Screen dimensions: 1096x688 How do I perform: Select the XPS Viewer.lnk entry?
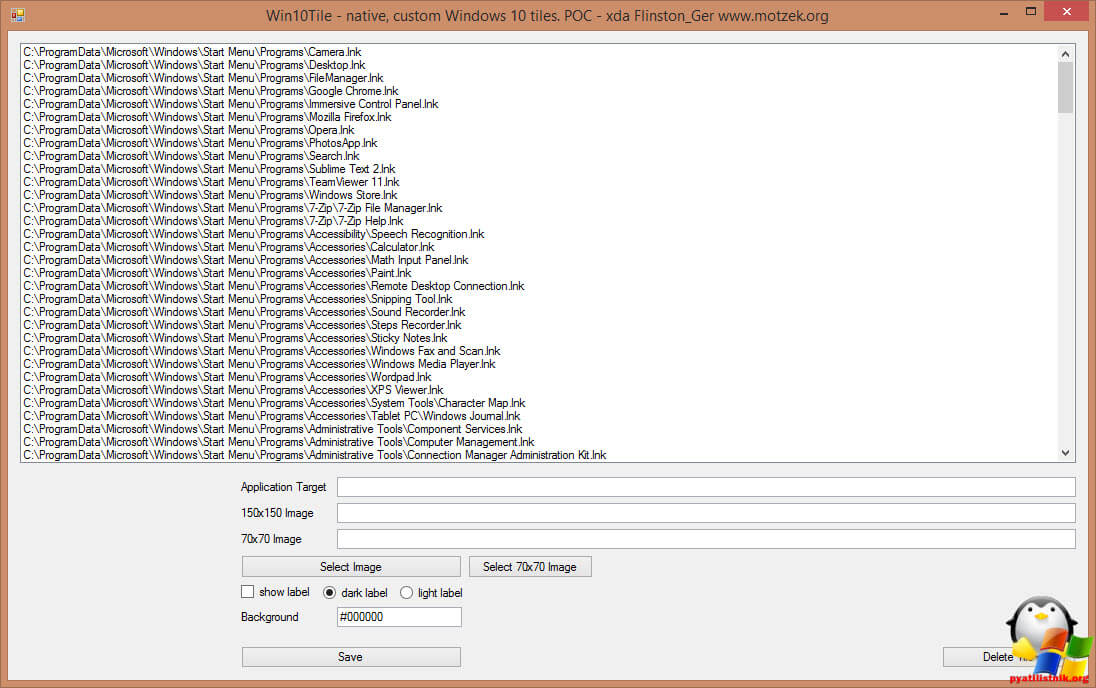pyautogui.click(x=233, y=390)
